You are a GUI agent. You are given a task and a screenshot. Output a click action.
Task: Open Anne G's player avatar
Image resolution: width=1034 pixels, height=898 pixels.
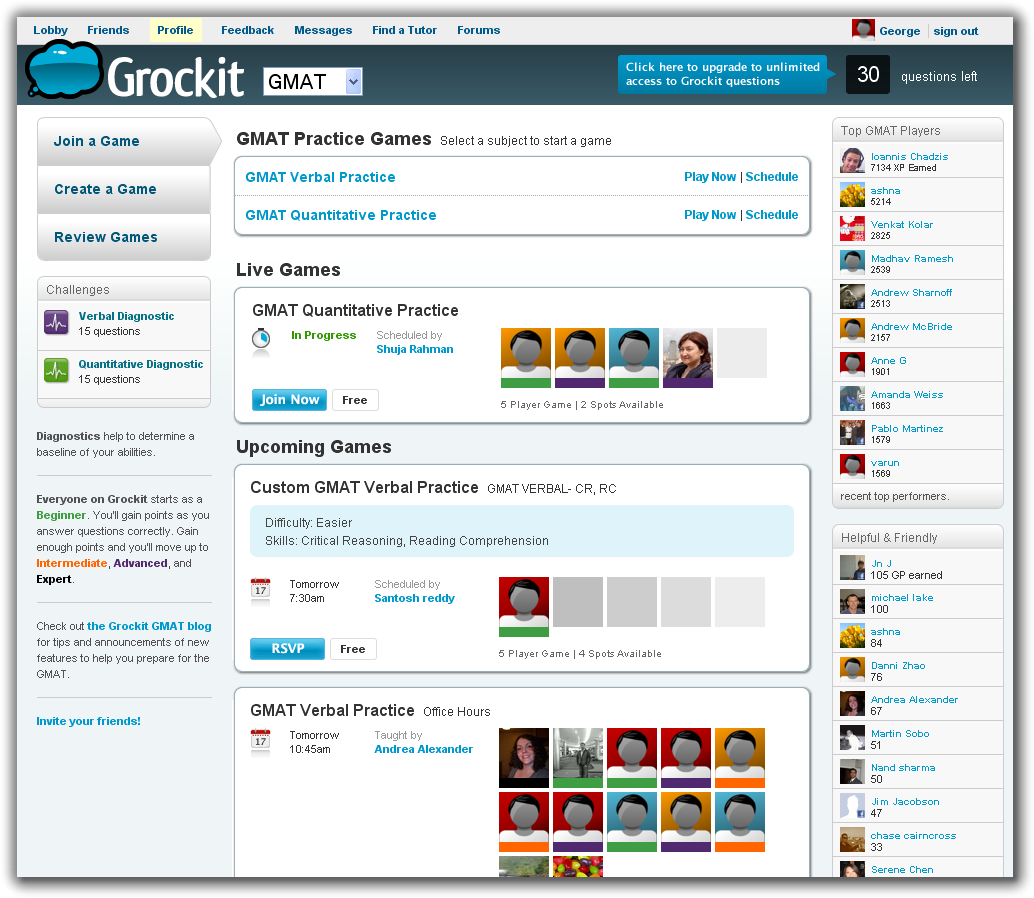coord(852,365)
